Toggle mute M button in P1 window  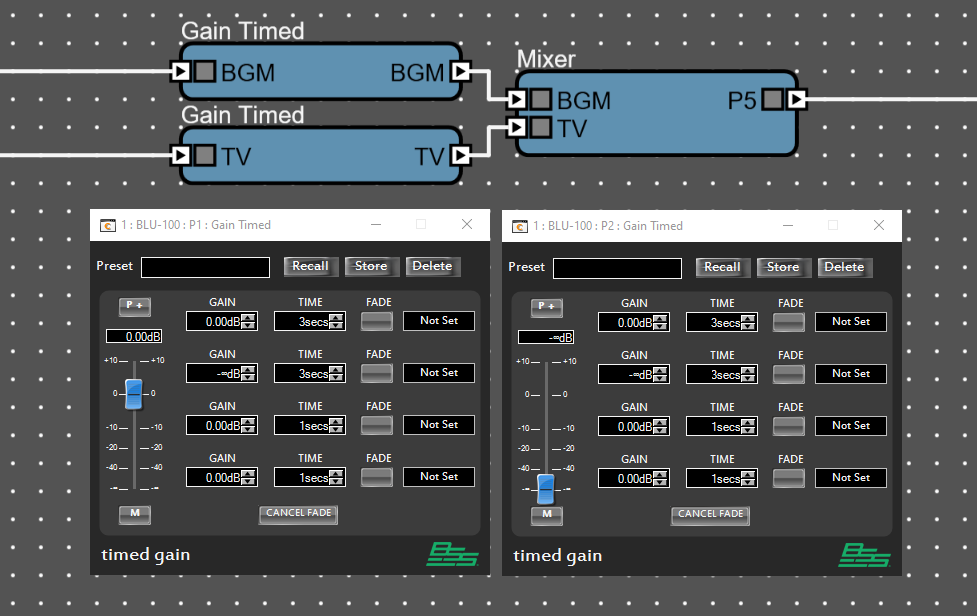pyautogui.click(x=135, y=514)
